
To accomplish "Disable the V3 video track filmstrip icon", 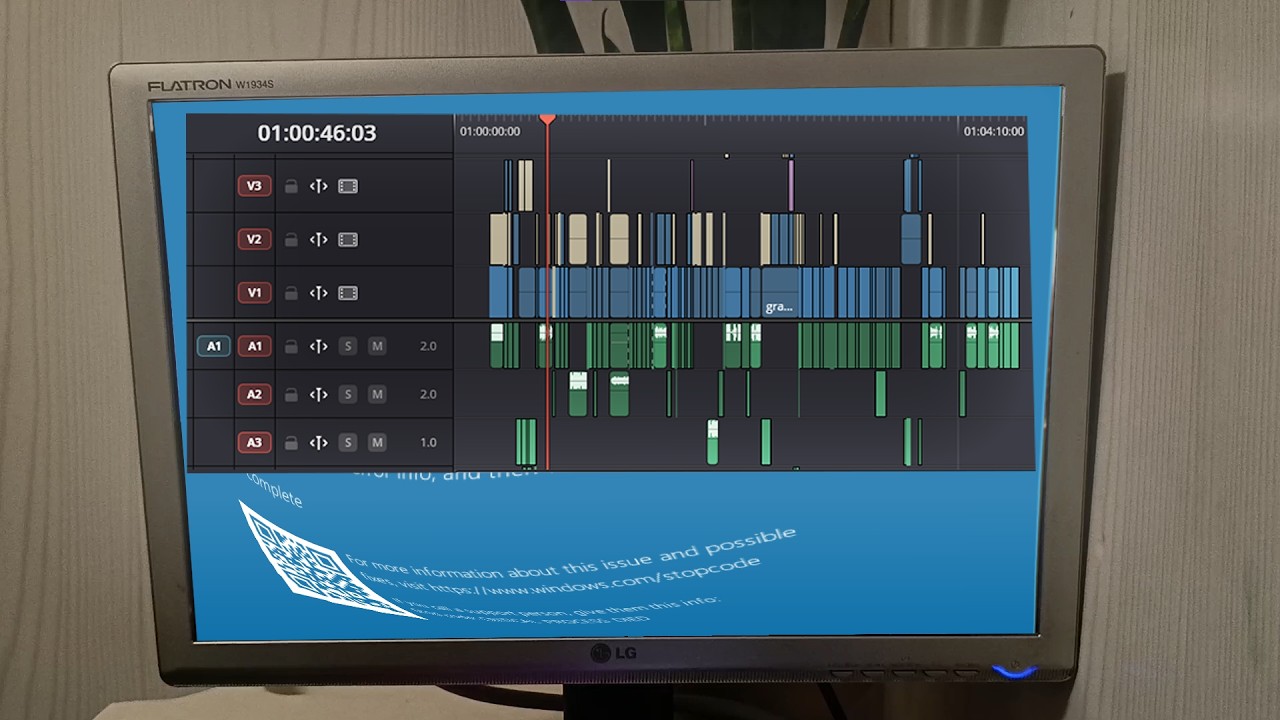I will pyautogui.click(x=348, y=186).
